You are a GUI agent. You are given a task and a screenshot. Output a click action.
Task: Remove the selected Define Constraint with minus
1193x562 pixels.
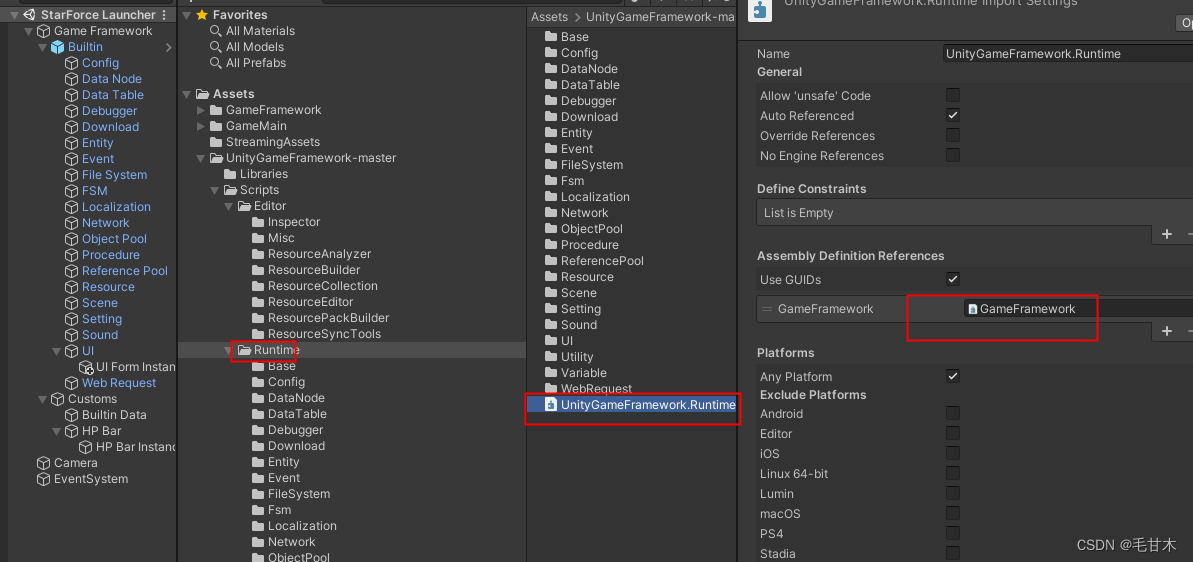[x=1188, y=234]
